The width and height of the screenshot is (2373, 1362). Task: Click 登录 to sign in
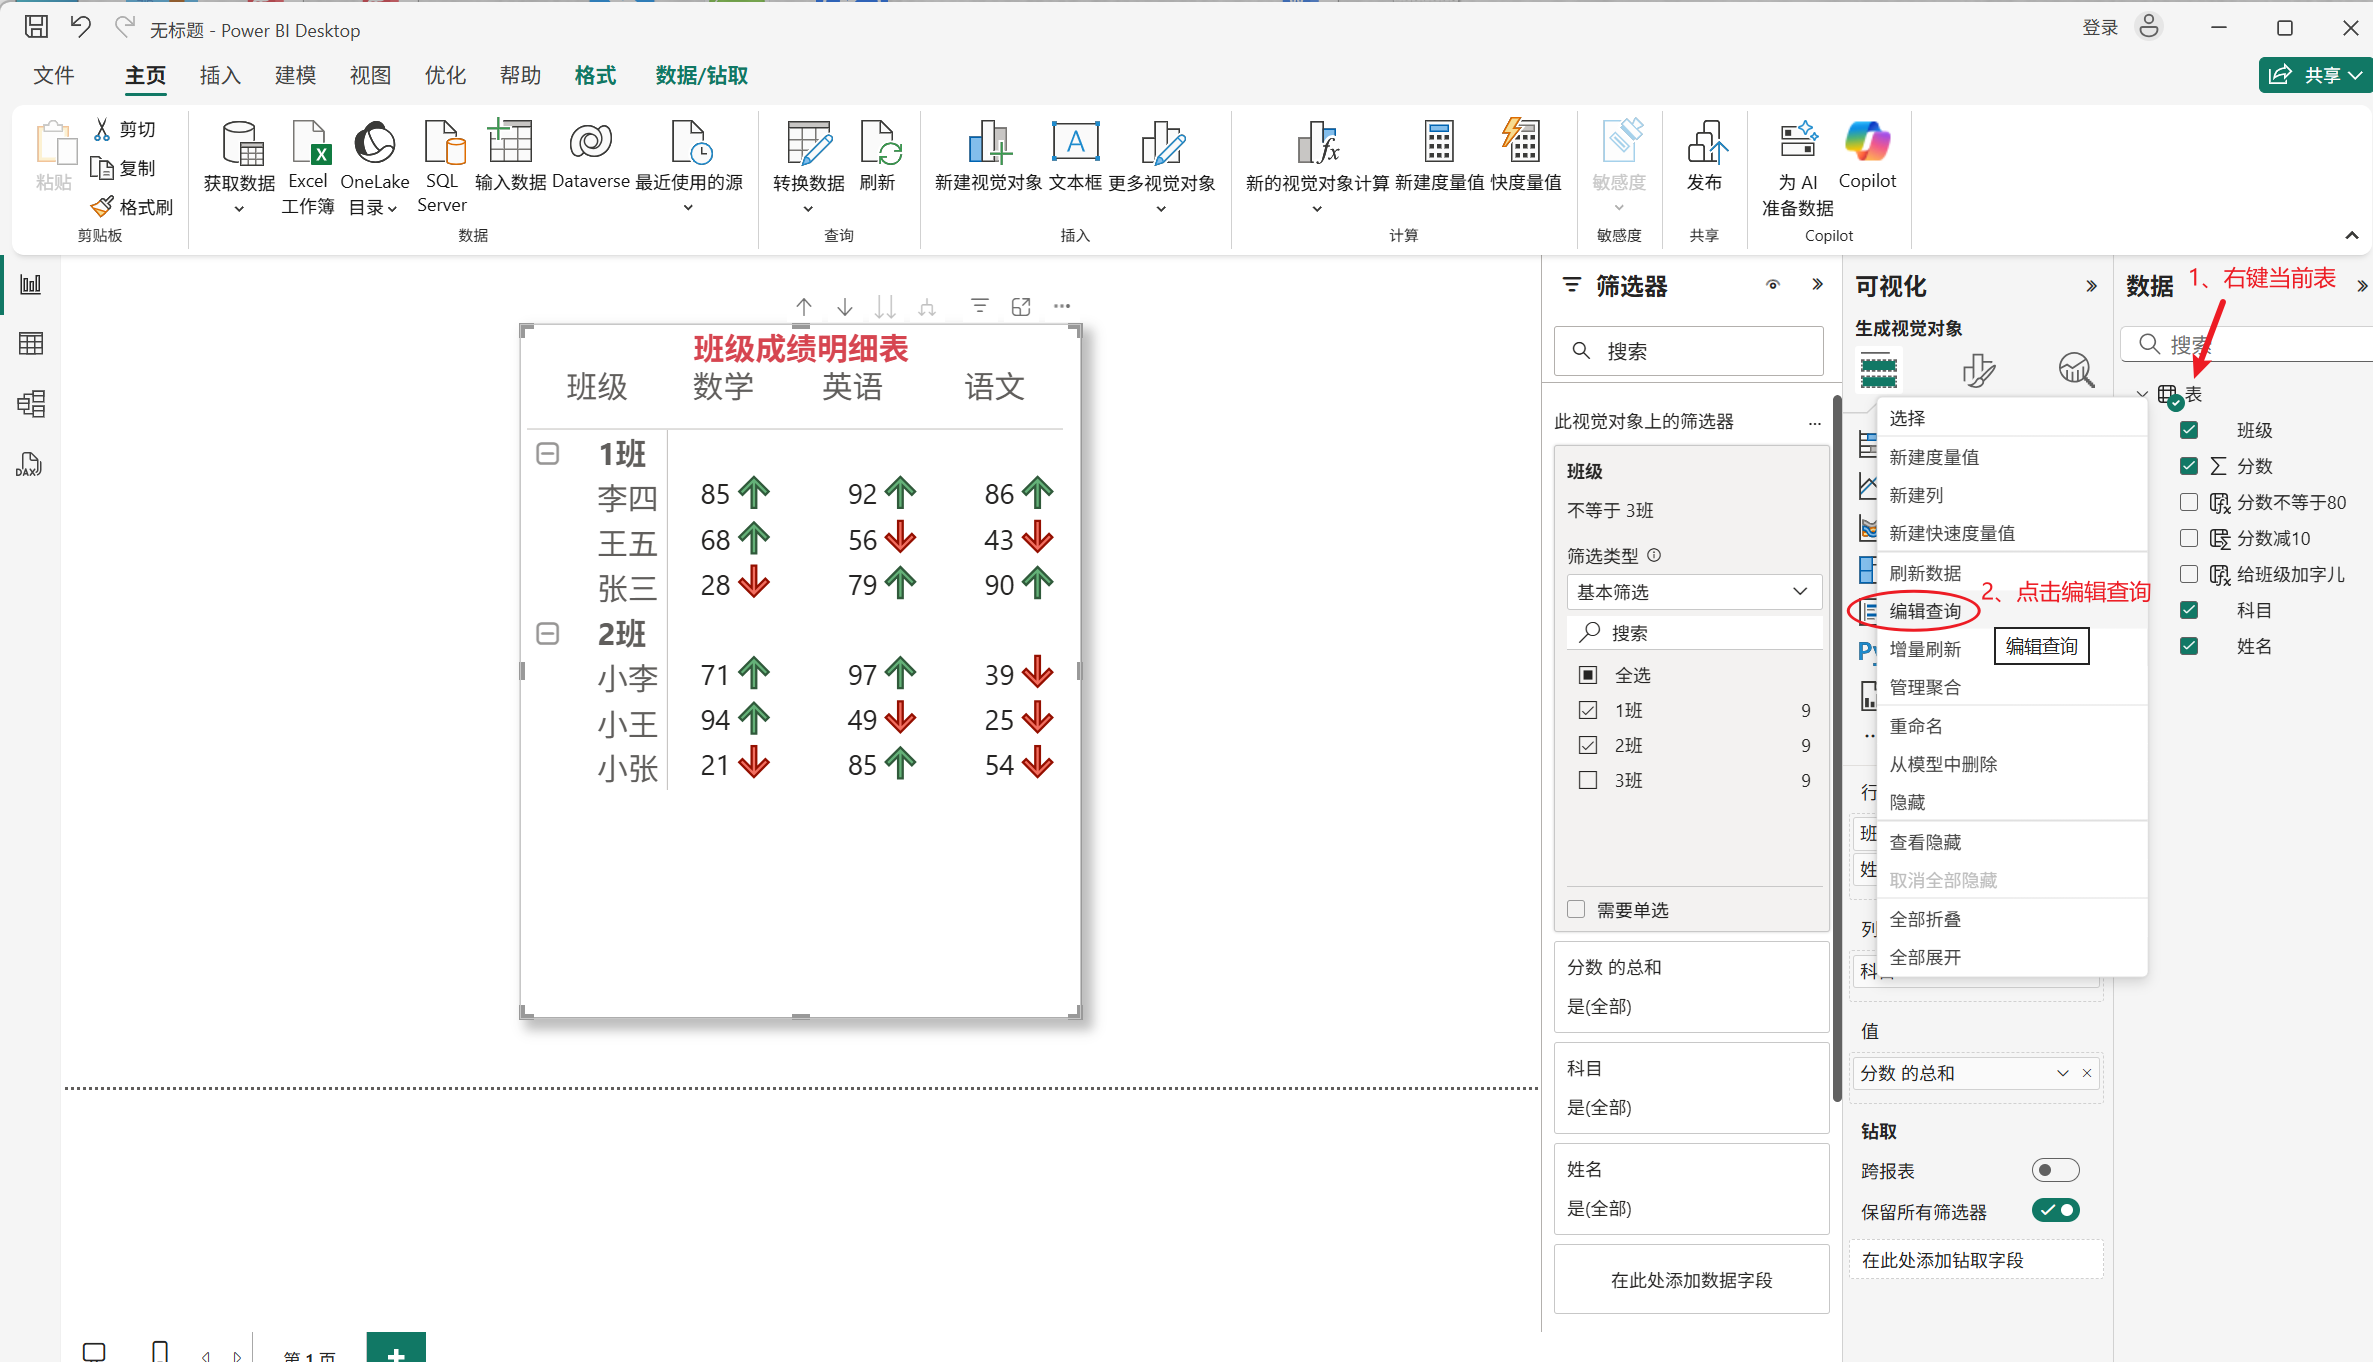pos(2099,28)
